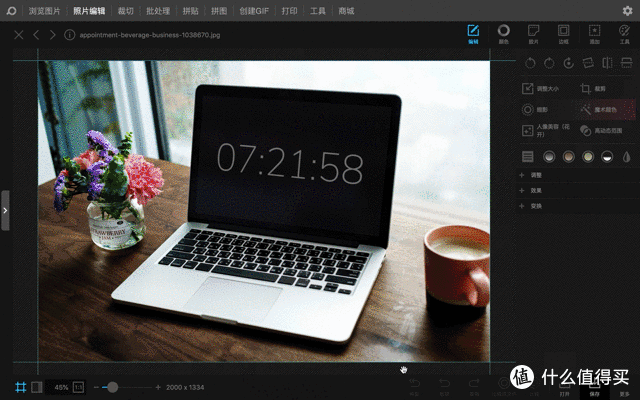Show image info via the circled i icon
This screenshot has height=400, width=640.
point(69,35)
